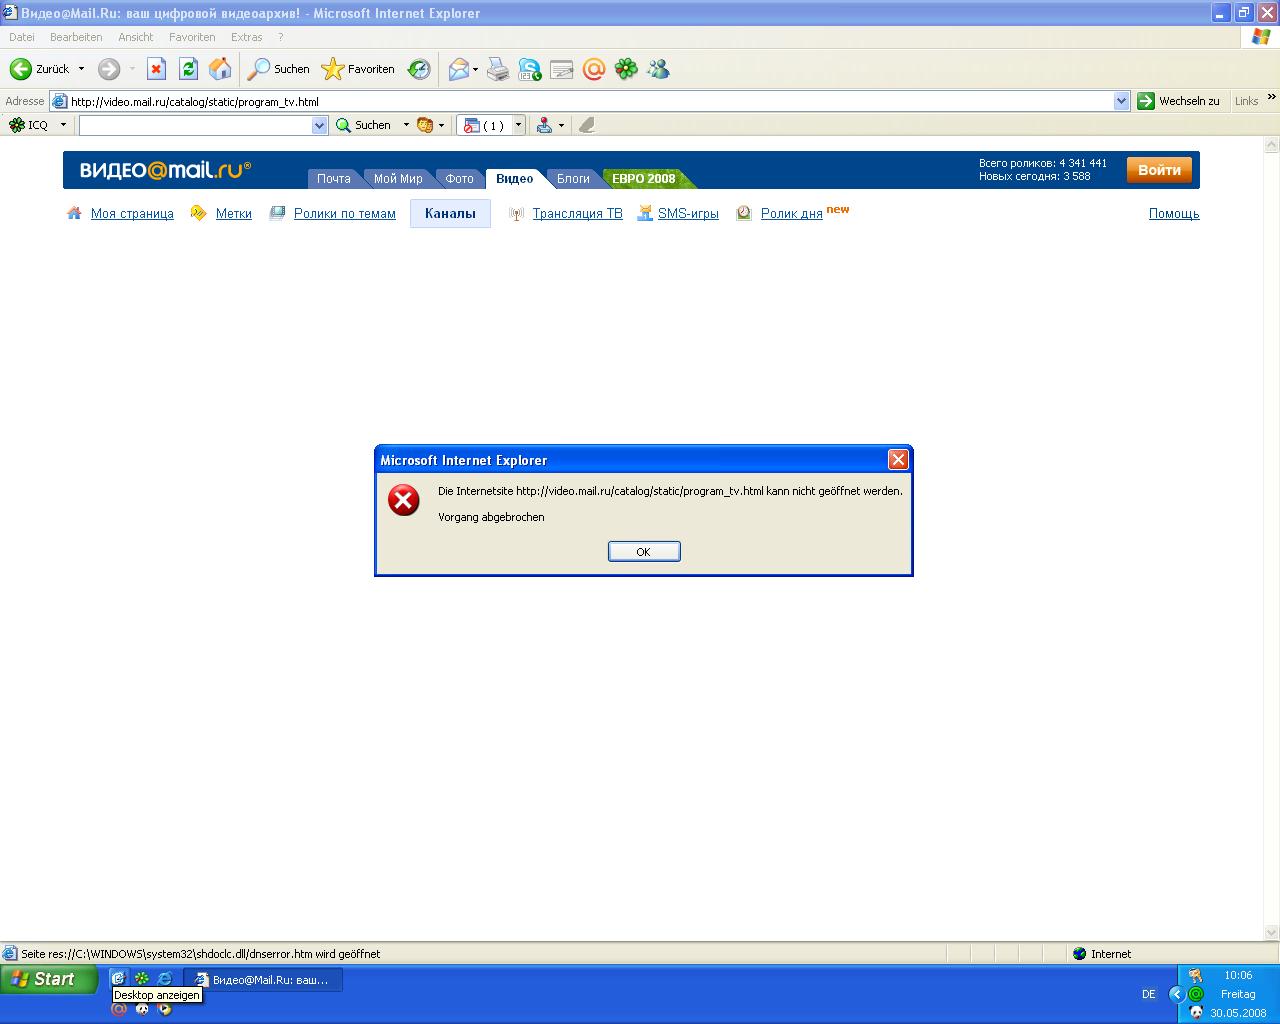Print the page with printer icon
The width and height of the screenshot is (1280, 1024).
pos(498,69)
